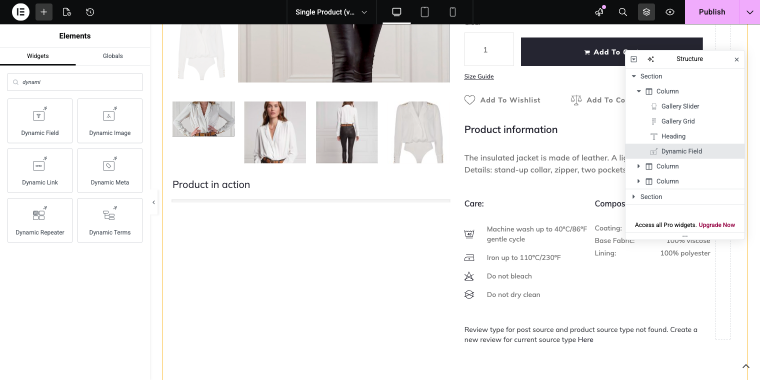Click the Add To Compare scales icon
Image resolution: width=760 pixels, height=380 pixels.
576,100
